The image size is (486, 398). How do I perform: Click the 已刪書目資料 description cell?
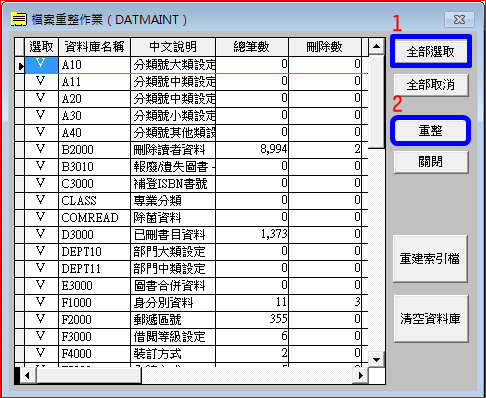tap(173, 235)
